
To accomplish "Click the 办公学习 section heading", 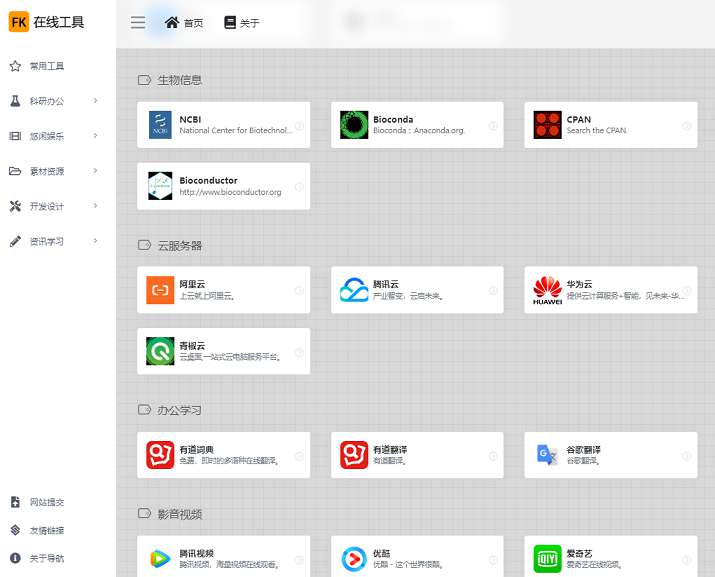I will point(179,410).
